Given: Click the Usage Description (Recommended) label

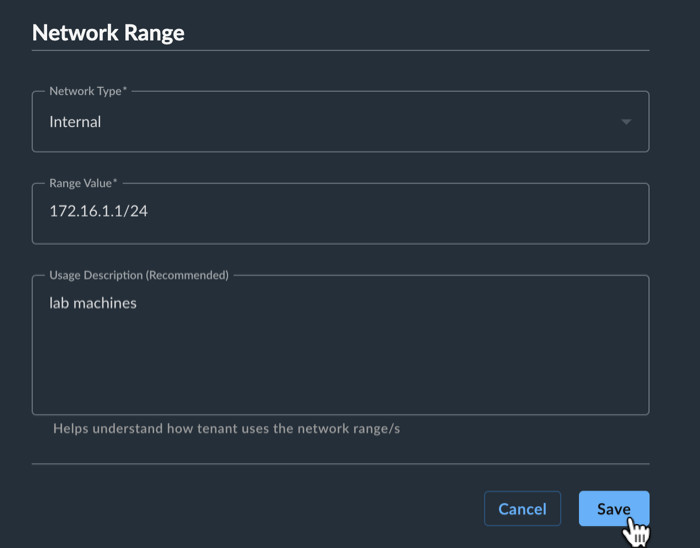Looking at the screenshot, I should [x=139, y=275].
